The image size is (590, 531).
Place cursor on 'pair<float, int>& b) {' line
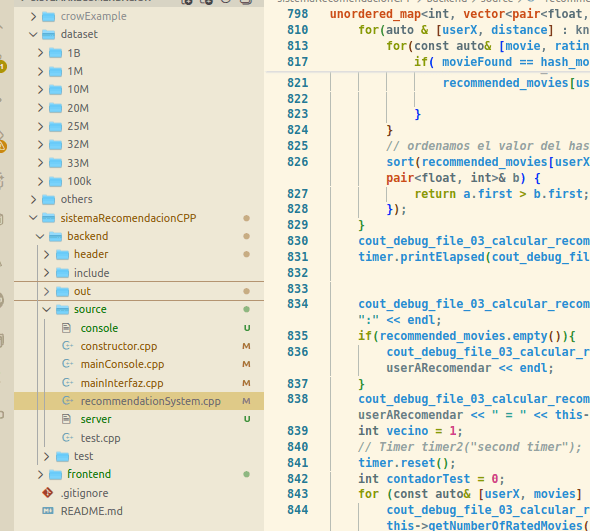464,178
